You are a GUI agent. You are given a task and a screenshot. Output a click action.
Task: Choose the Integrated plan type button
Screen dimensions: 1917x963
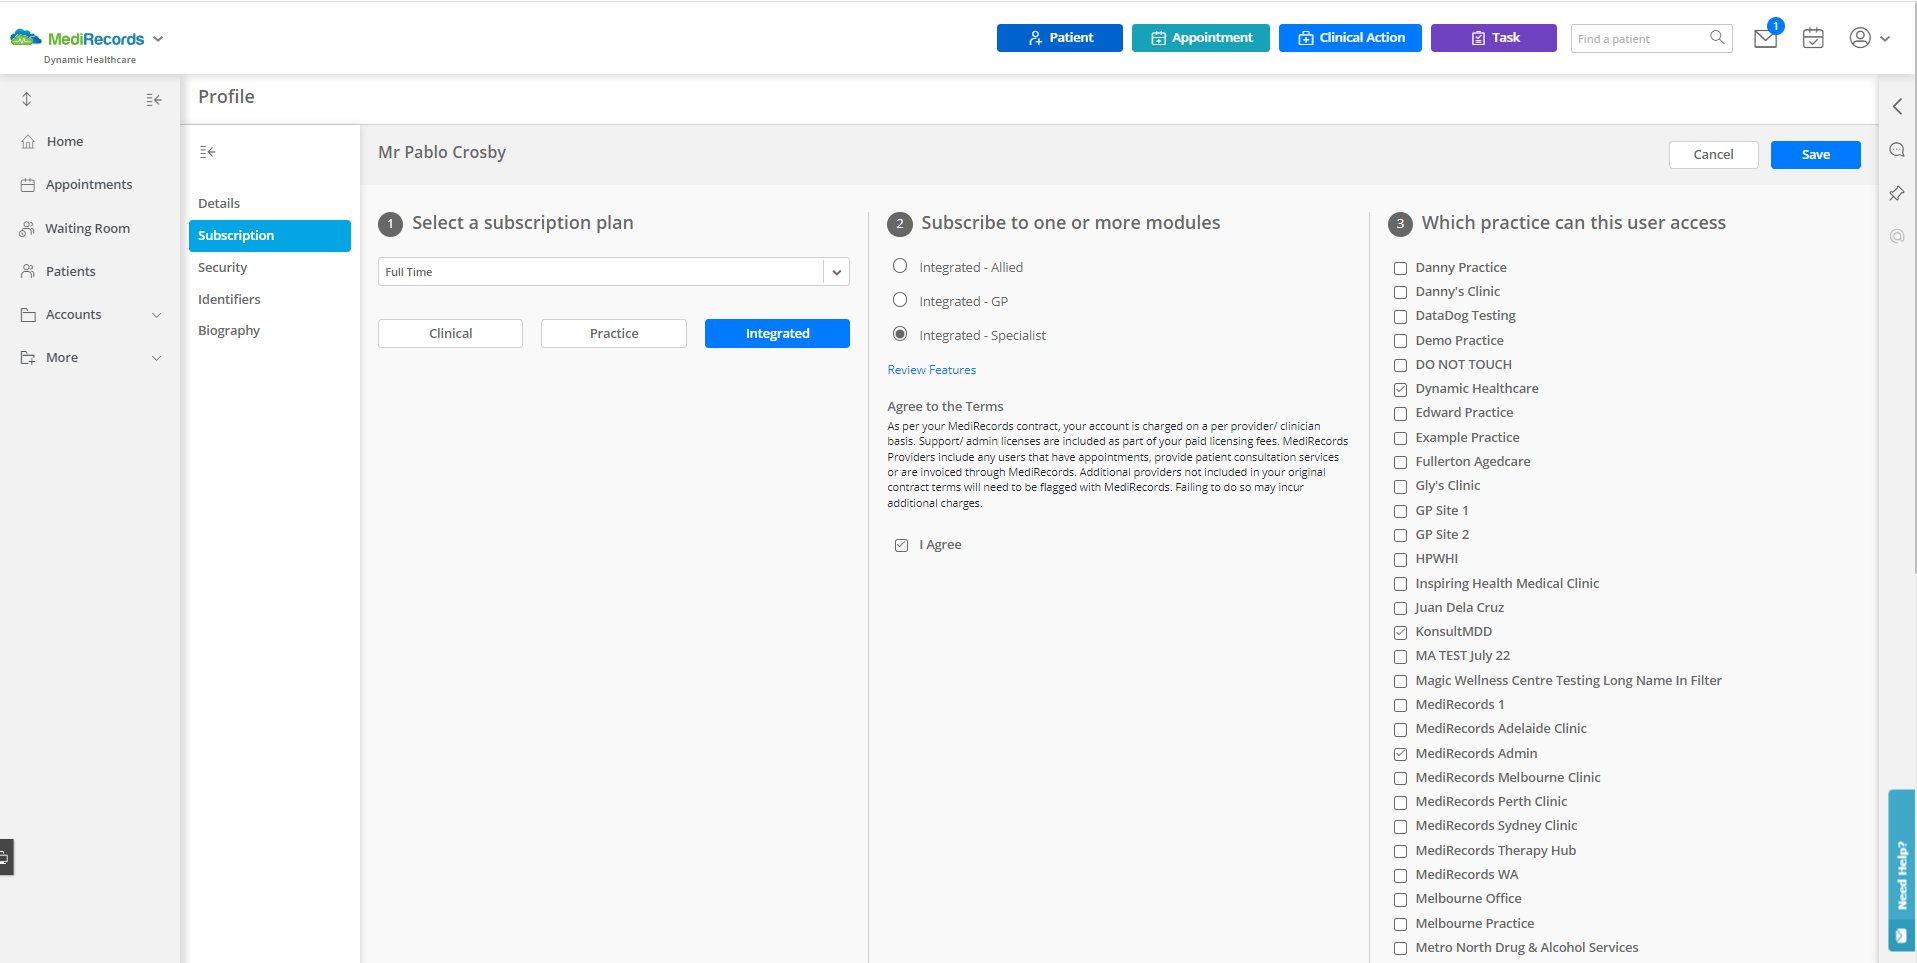pyautogui.click(x=777, y=333)
